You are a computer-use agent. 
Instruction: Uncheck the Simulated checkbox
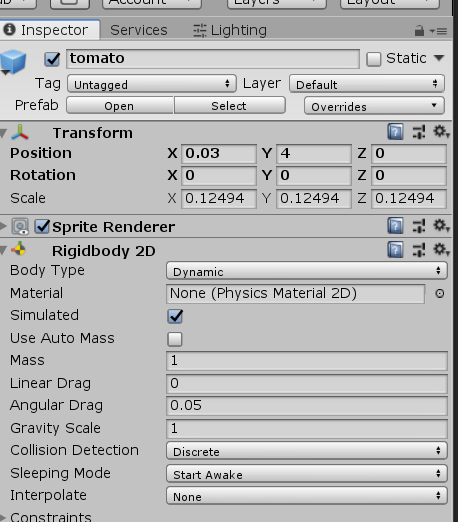[x=175, y=316]
